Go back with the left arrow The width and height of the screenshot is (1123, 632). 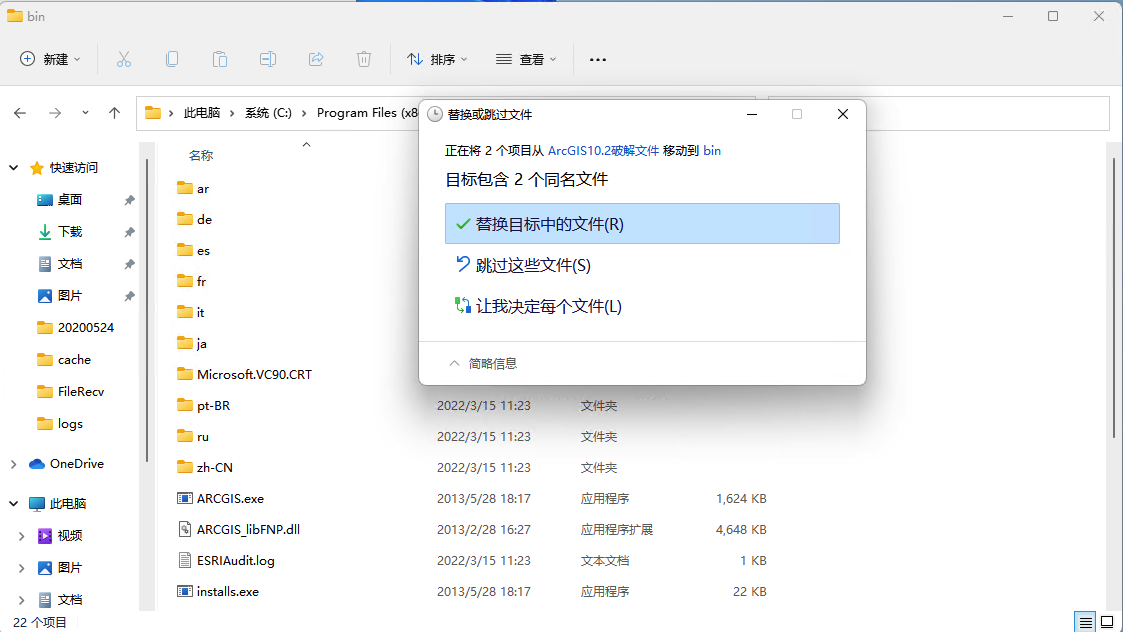point(20,113)
